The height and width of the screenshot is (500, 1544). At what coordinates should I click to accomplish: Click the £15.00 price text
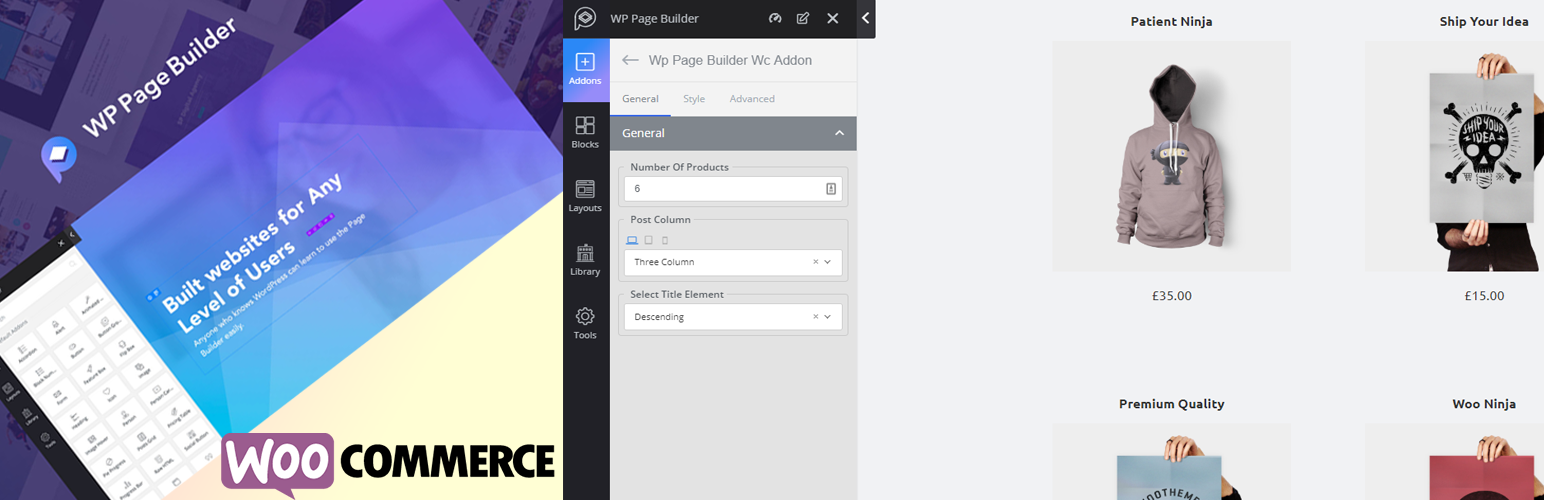tap(1484, 296)
